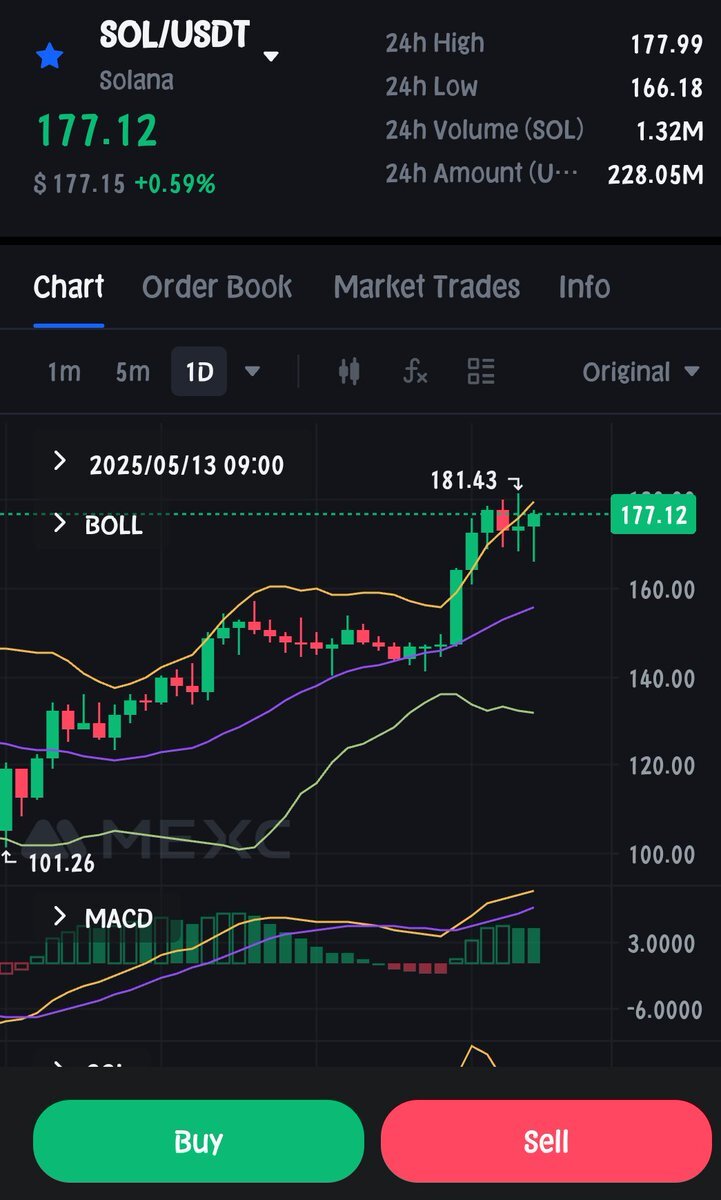This screenshot has height=1200, width=721.
Task: Tap the +0.59% change value
Action: pyautogui.click(x=175, y=184)
